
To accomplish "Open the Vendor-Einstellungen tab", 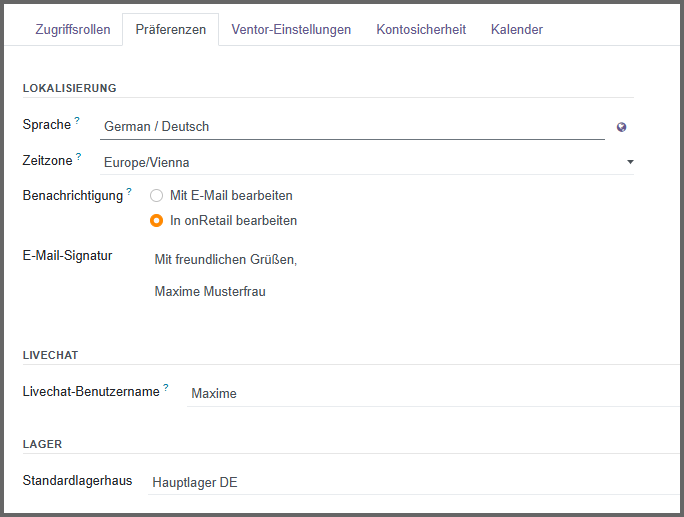I will click(291, 30).
